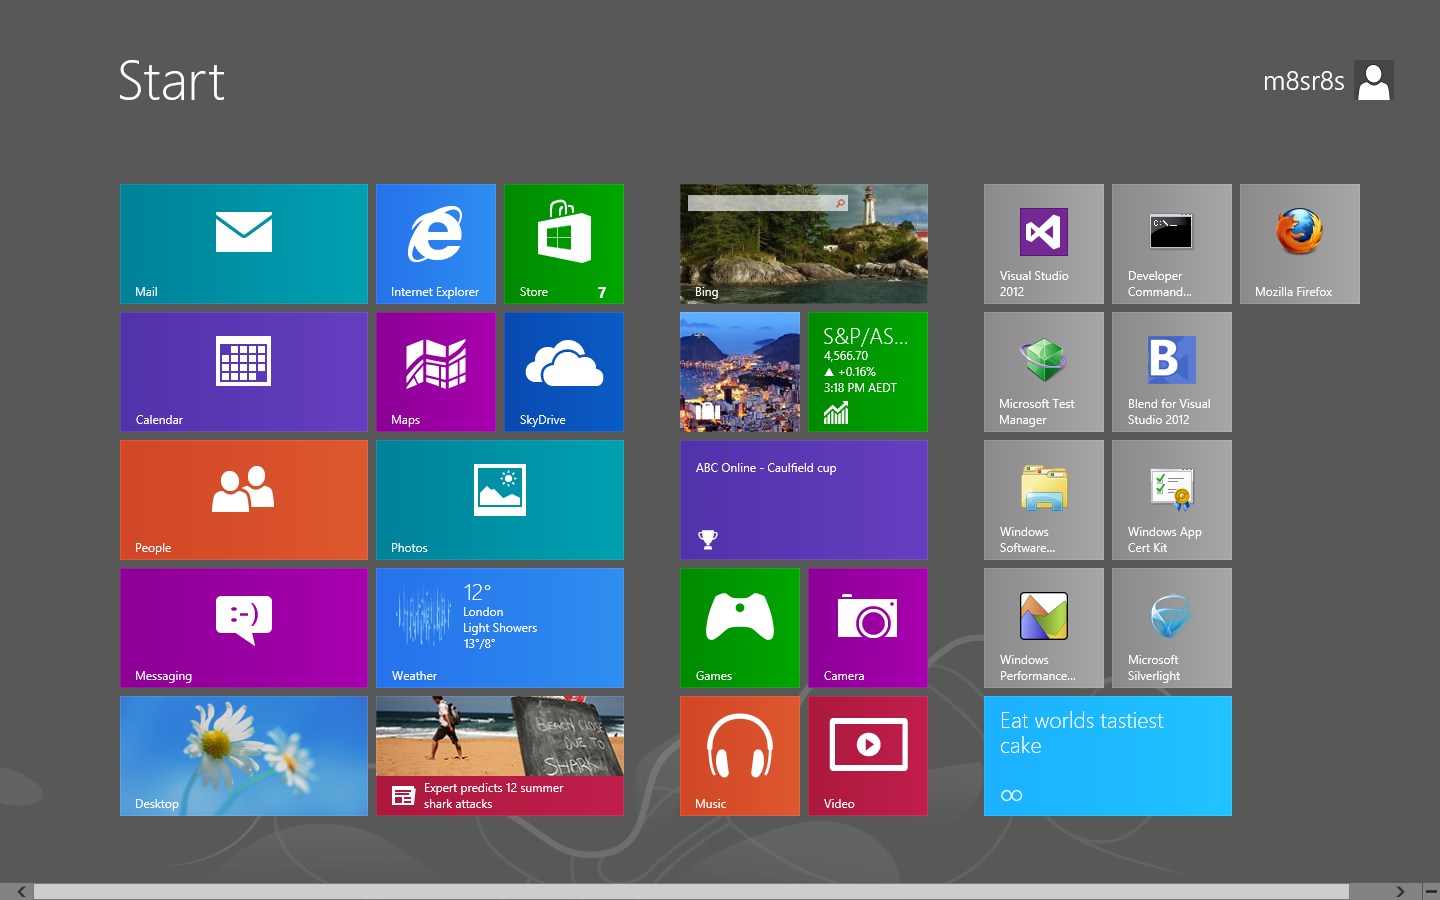This screenshot has width=1440, height=900.
Task: Open the SkyDrive tile
Action: tap(564, 372)
